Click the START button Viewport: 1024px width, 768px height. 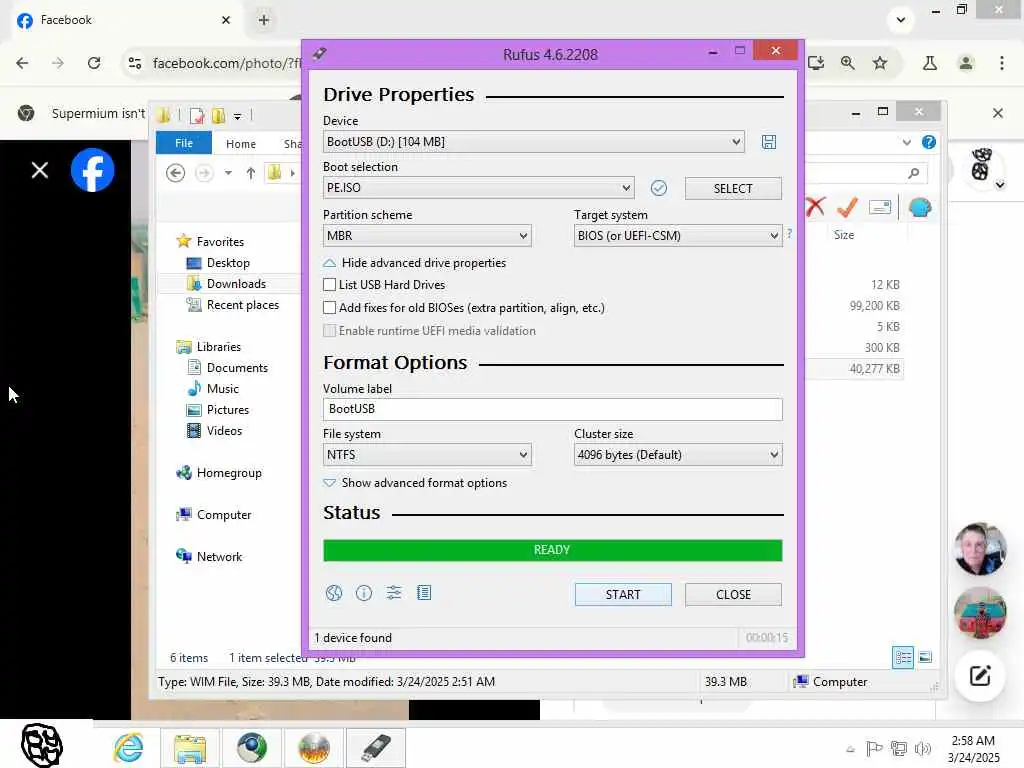pyautogui.click(x=623, y=594)
